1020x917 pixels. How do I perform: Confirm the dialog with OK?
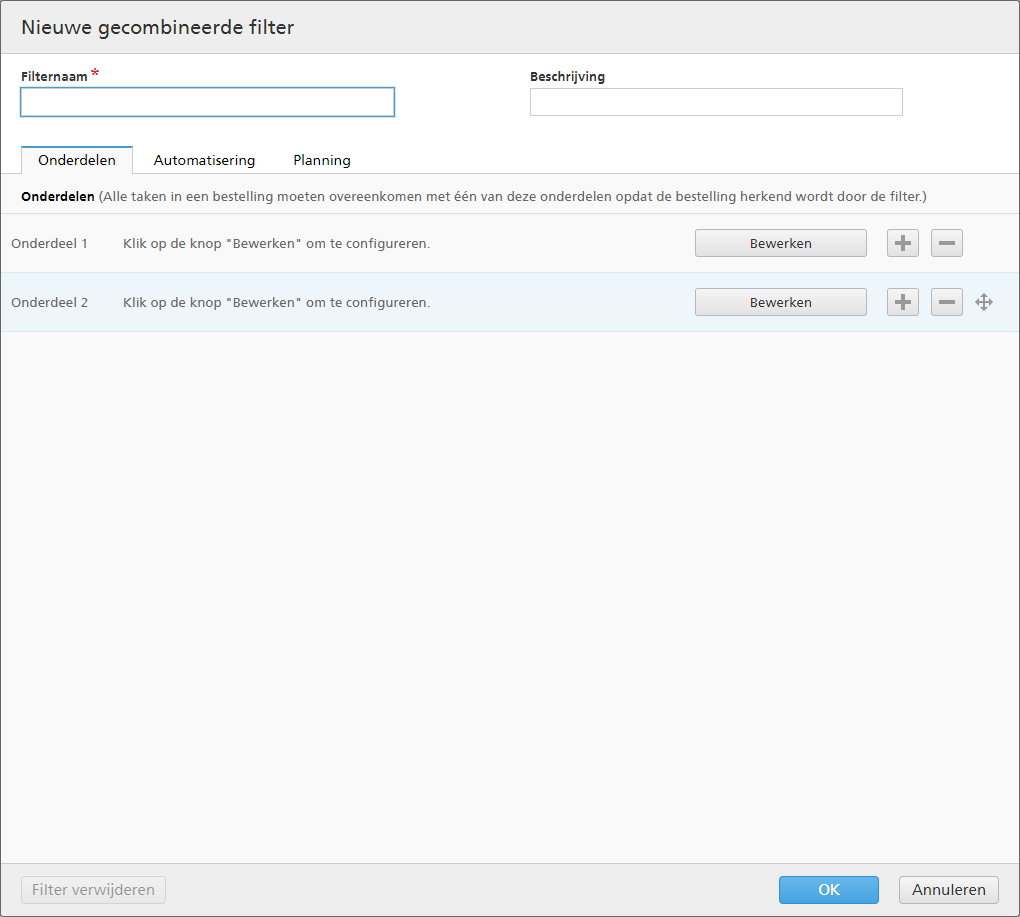[x=828, y=890]
